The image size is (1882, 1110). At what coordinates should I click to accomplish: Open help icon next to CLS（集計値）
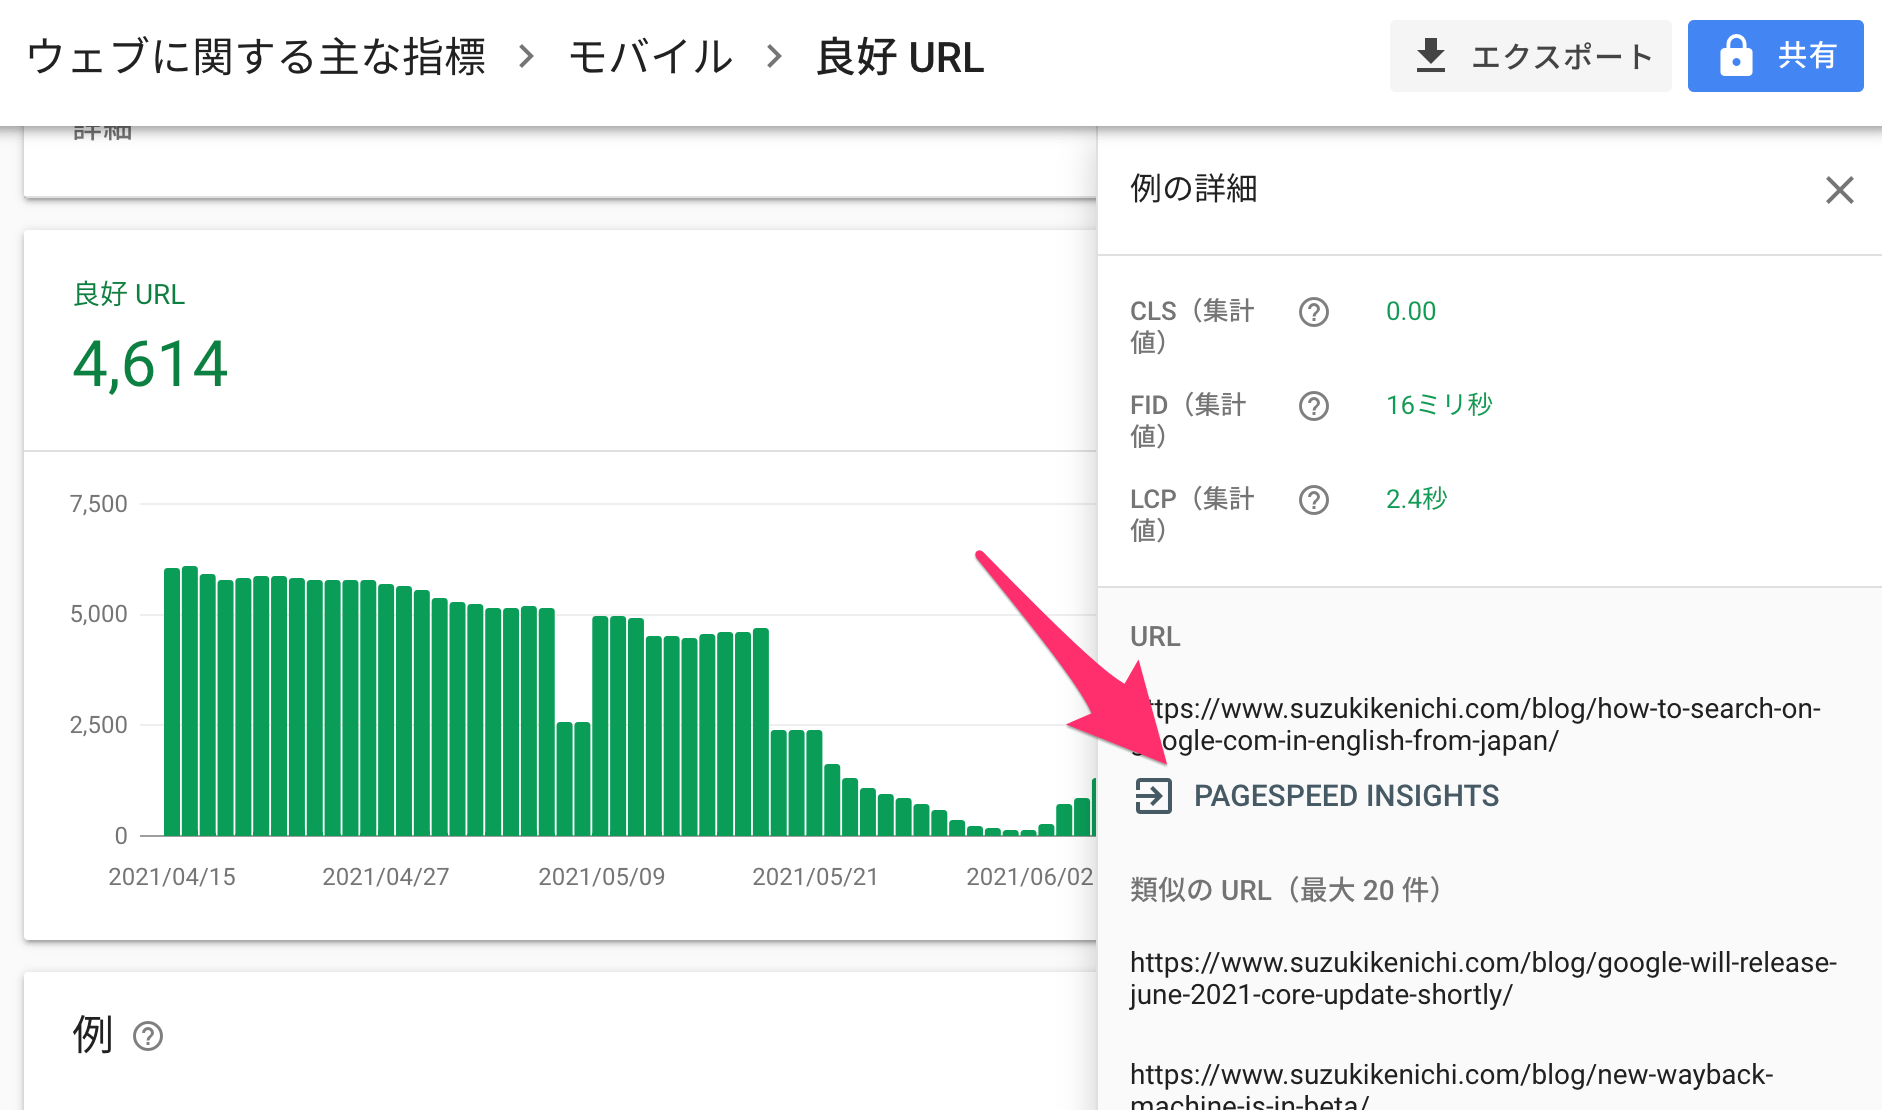pyautogui.click(x=1313, y=312)
